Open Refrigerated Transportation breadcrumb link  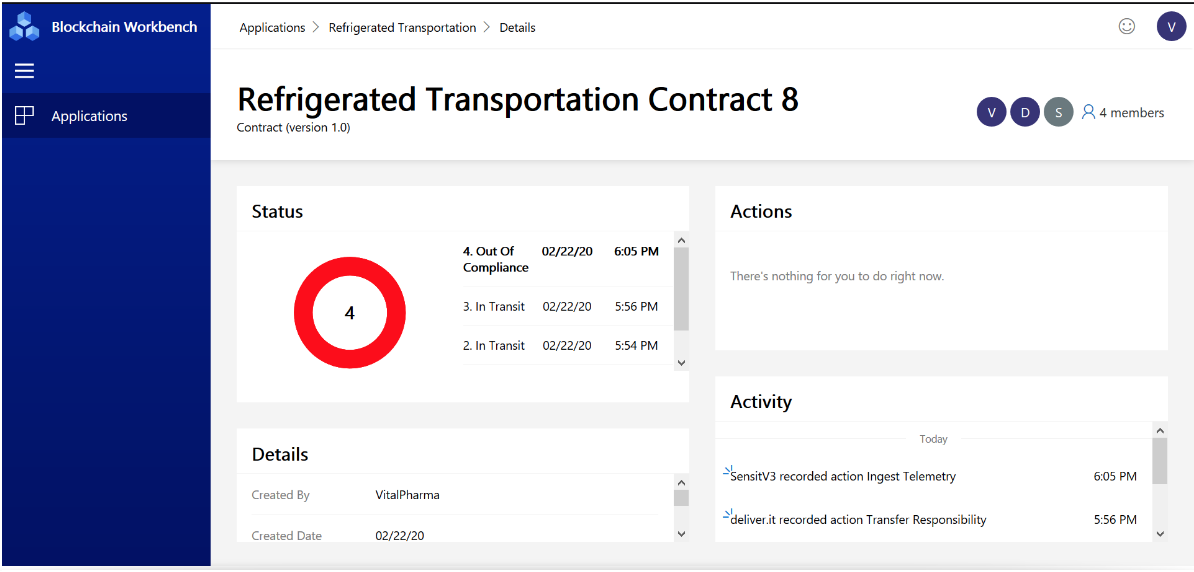tap(402, 27)
